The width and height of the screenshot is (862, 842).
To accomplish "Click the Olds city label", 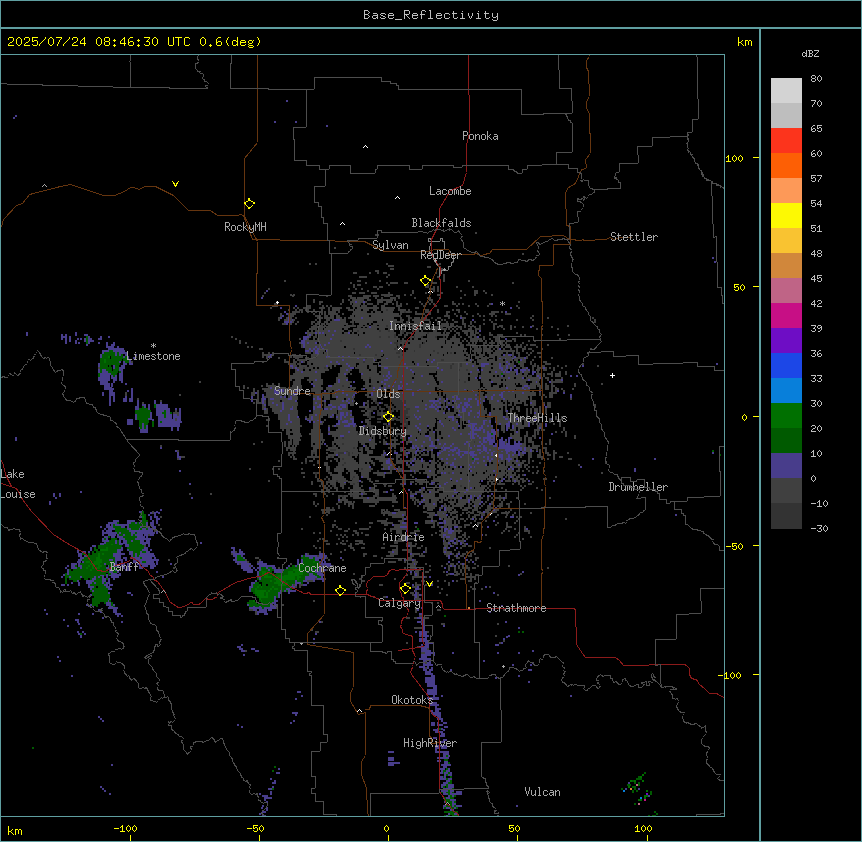I will click(388, 394).
